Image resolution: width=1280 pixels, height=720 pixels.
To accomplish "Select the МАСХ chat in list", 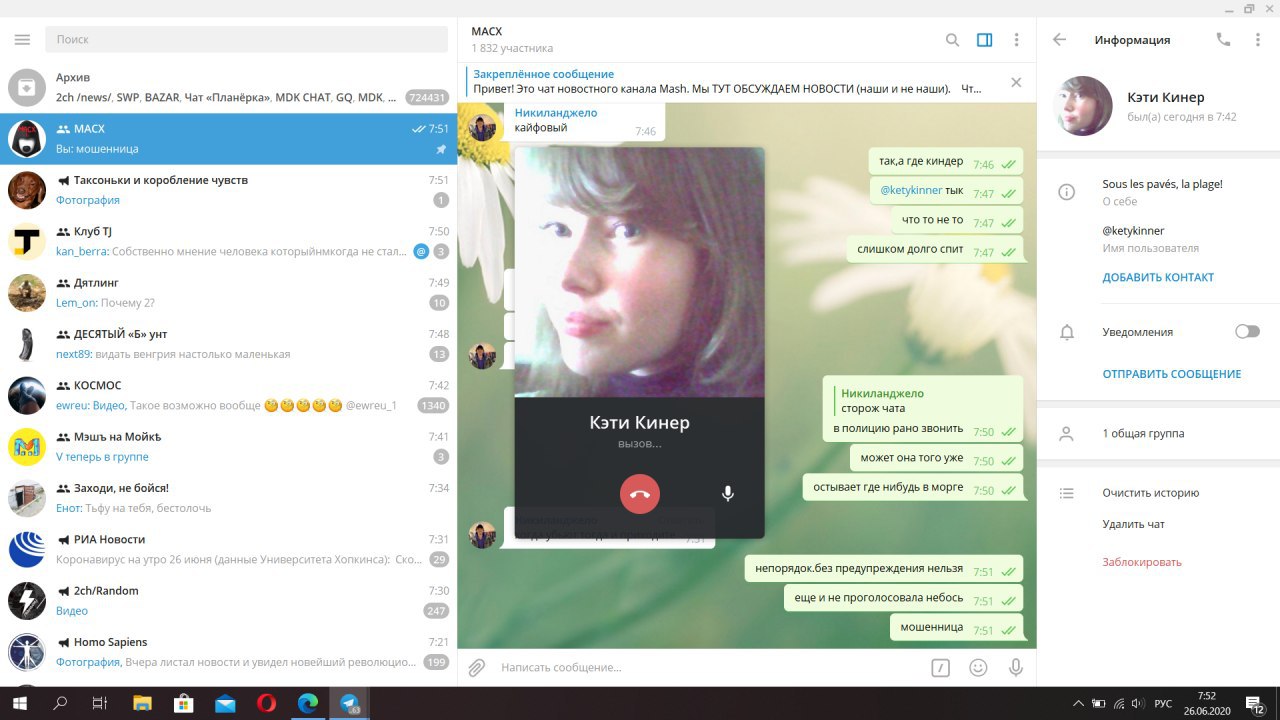I will [228, 139].
